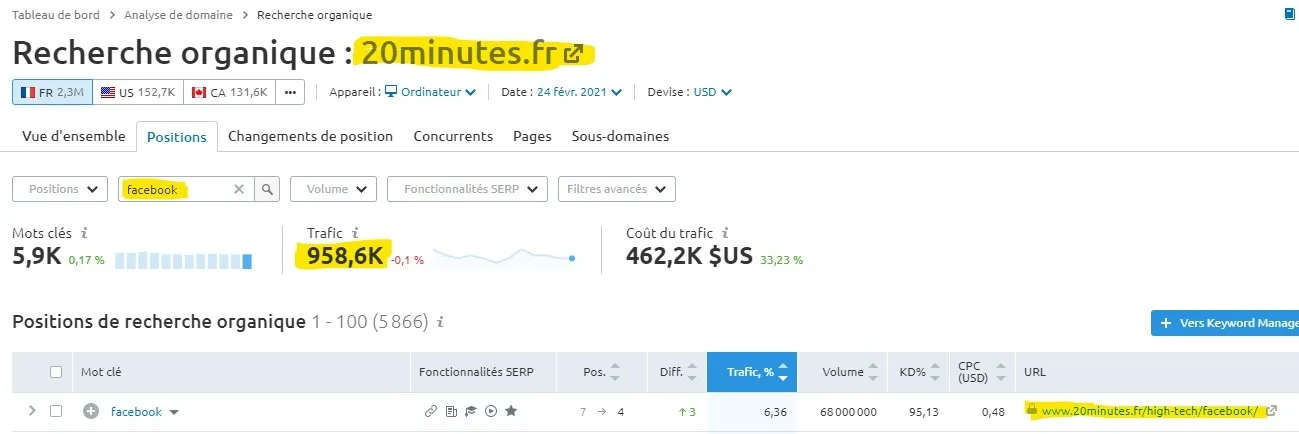Expand the facebook keyword row chevron
Screen dimensions: 1299x434
point(31,411)
